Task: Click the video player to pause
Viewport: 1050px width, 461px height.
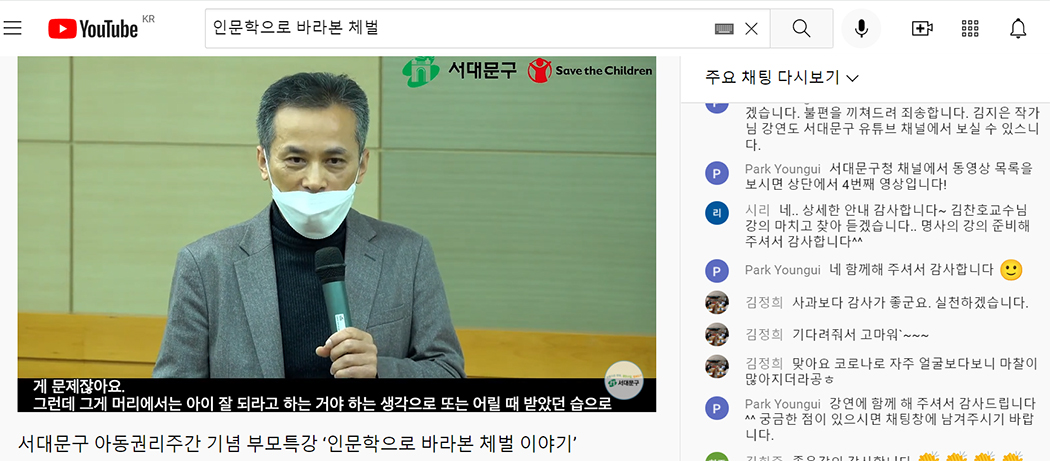Action: point(337,234)
